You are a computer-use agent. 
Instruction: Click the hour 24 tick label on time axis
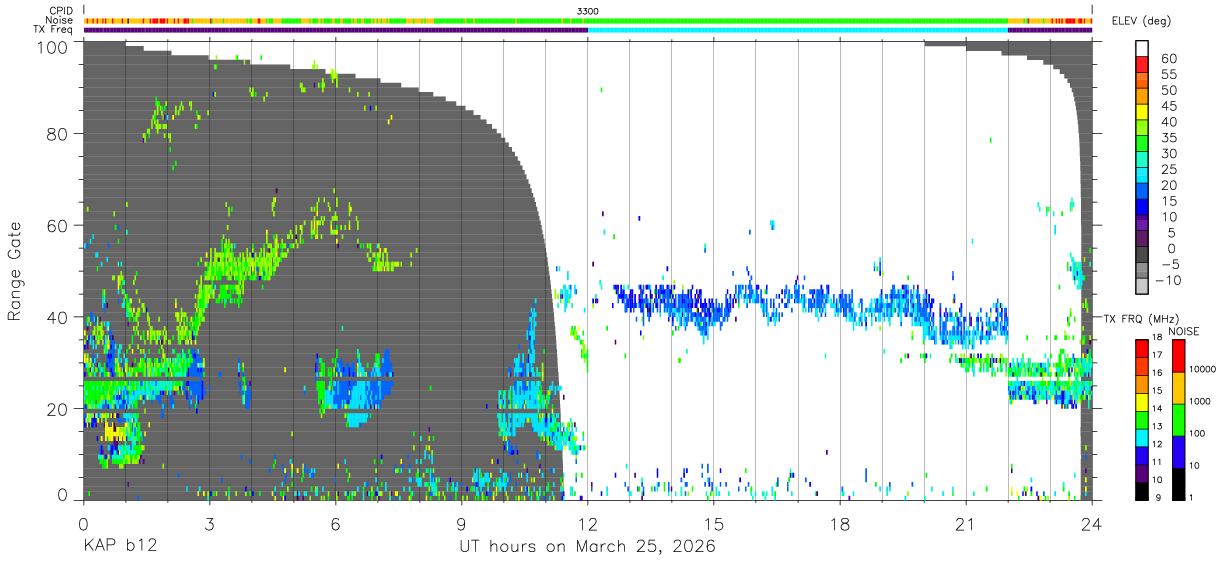click(x=1092, y=524)
